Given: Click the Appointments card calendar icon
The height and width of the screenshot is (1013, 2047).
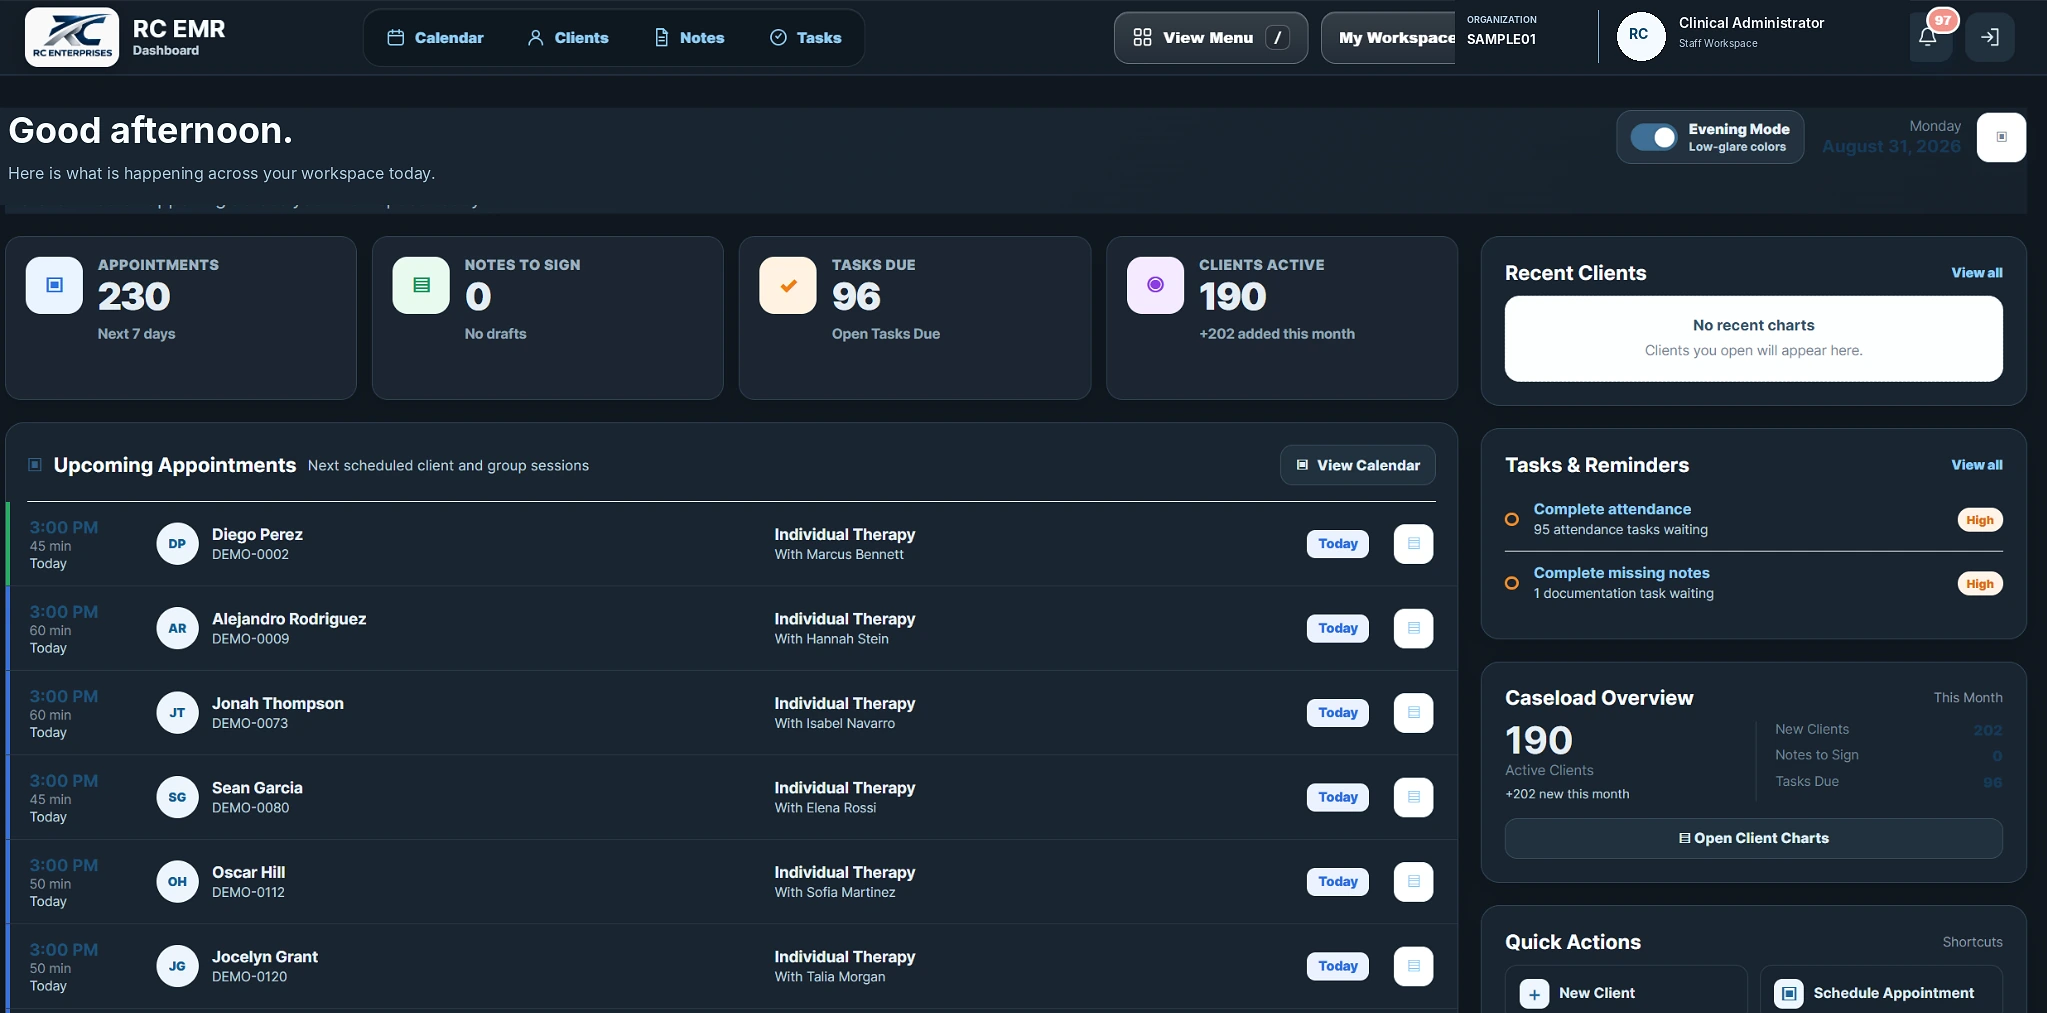Looking at the screenshot, I should (x=55, y=285).
